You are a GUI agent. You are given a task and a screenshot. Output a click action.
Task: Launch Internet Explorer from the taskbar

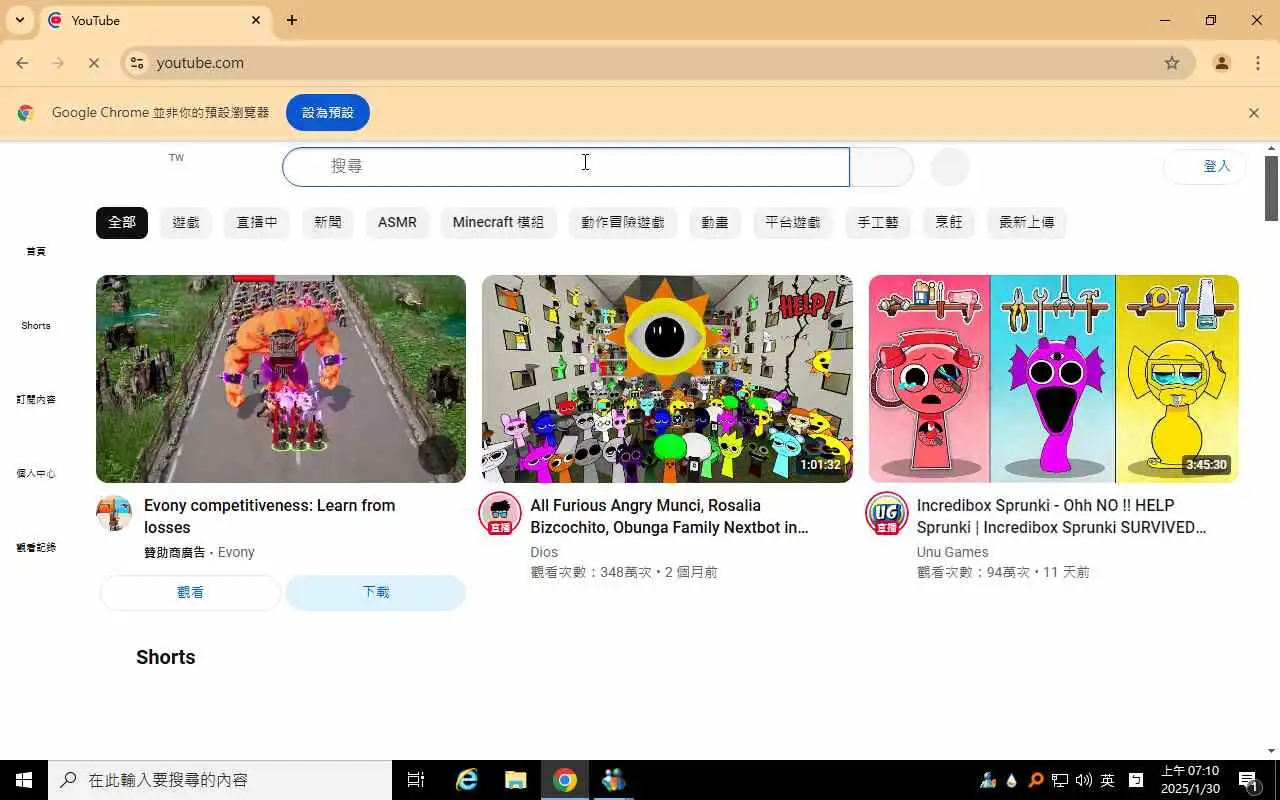467,780
